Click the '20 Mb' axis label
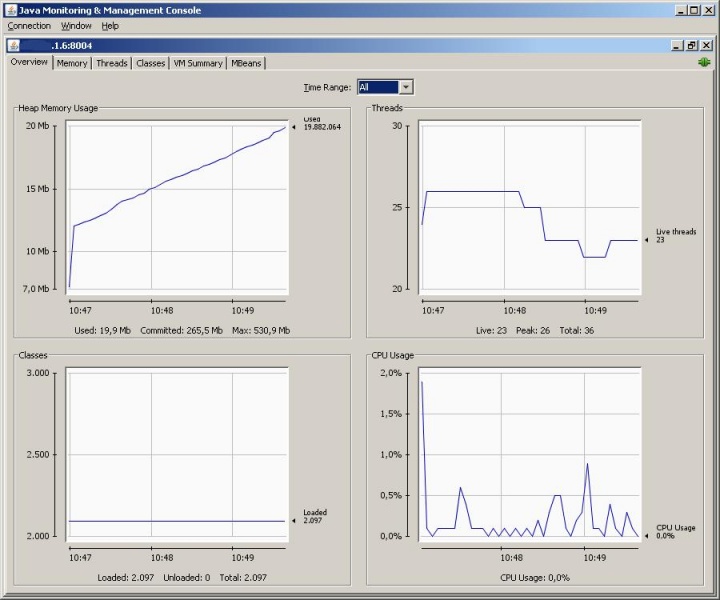The image size is (720, 600). click(x=37, y=125)
